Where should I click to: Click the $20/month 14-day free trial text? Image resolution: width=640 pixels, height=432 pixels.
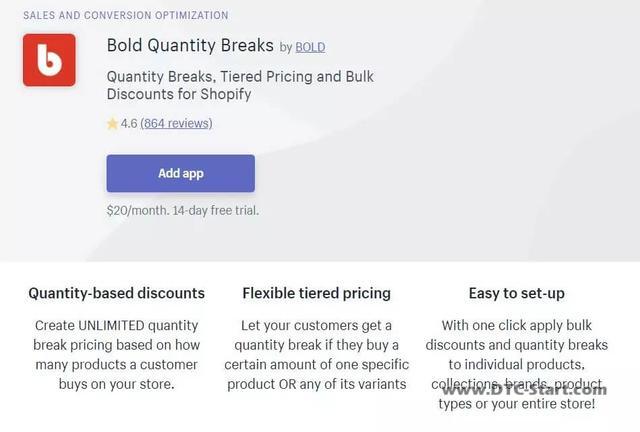tap(183, 211)
